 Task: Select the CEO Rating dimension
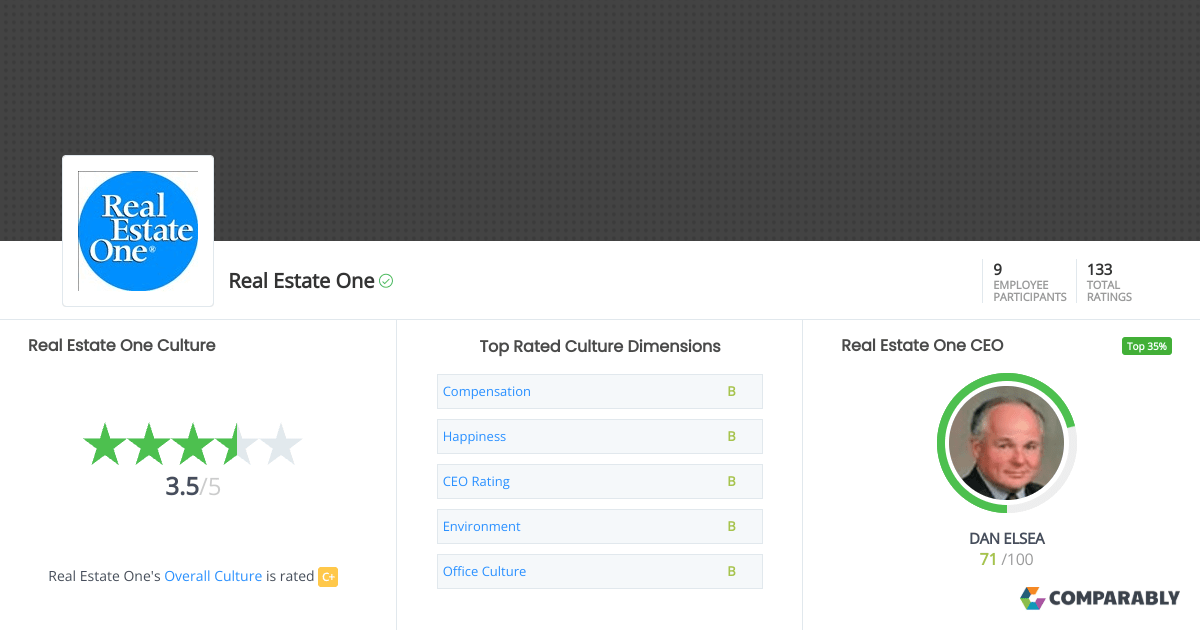(477, 481)
